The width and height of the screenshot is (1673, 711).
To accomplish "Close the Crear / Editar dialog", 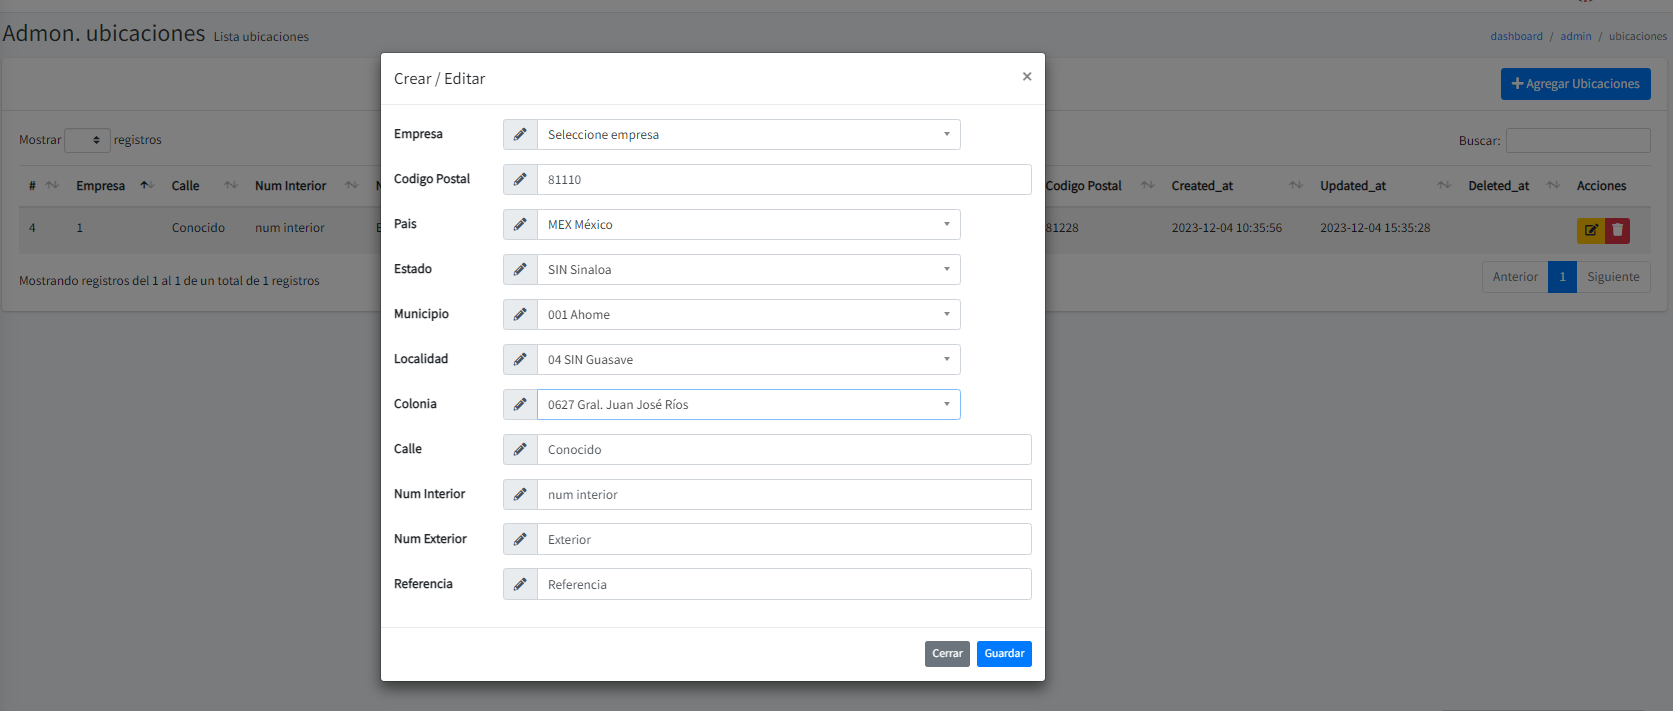I will click(x=1026, y=77).
